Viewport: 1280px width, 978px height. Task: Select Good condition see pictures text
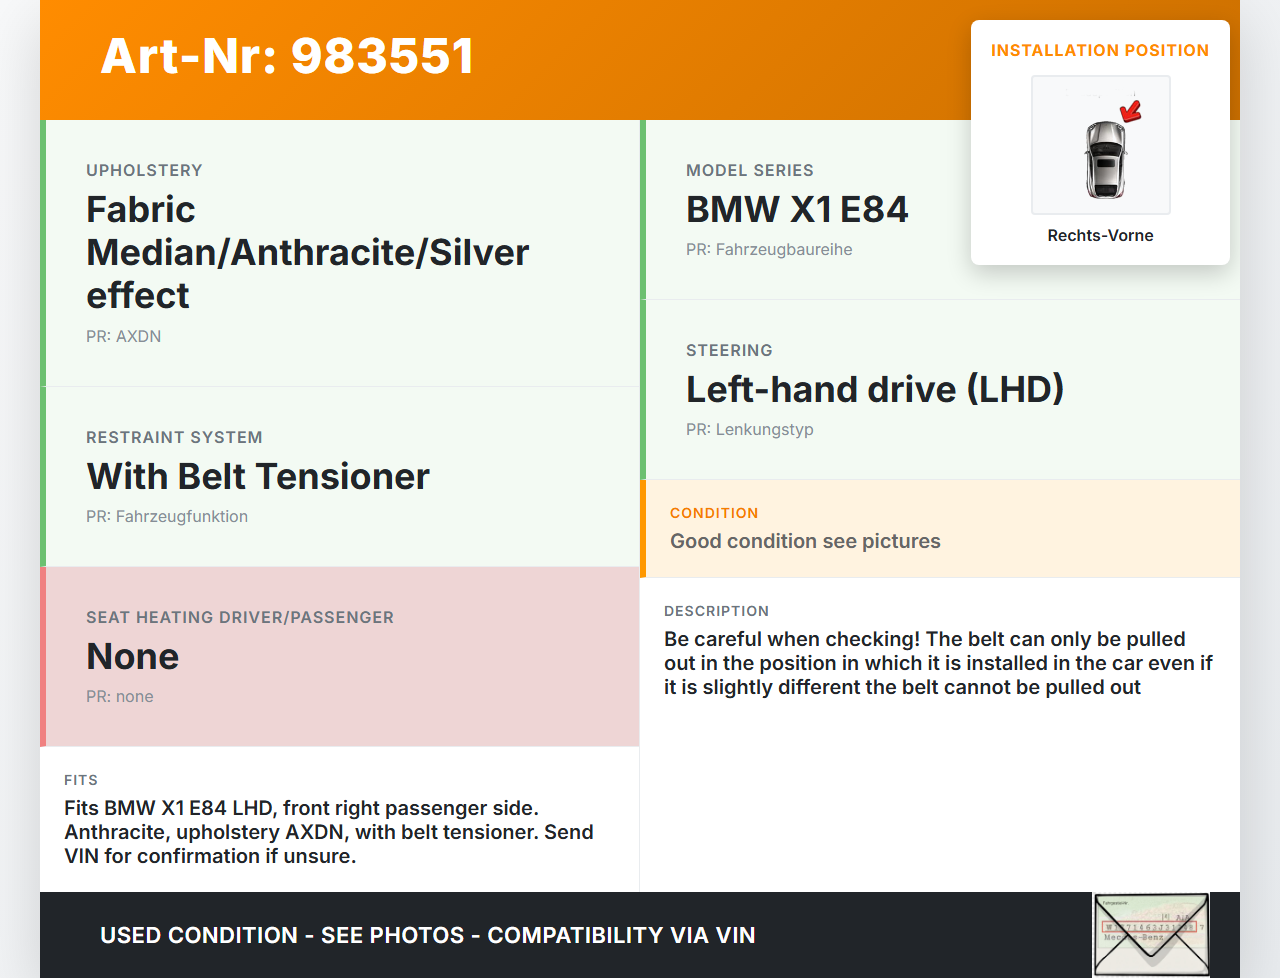[805, 541]
